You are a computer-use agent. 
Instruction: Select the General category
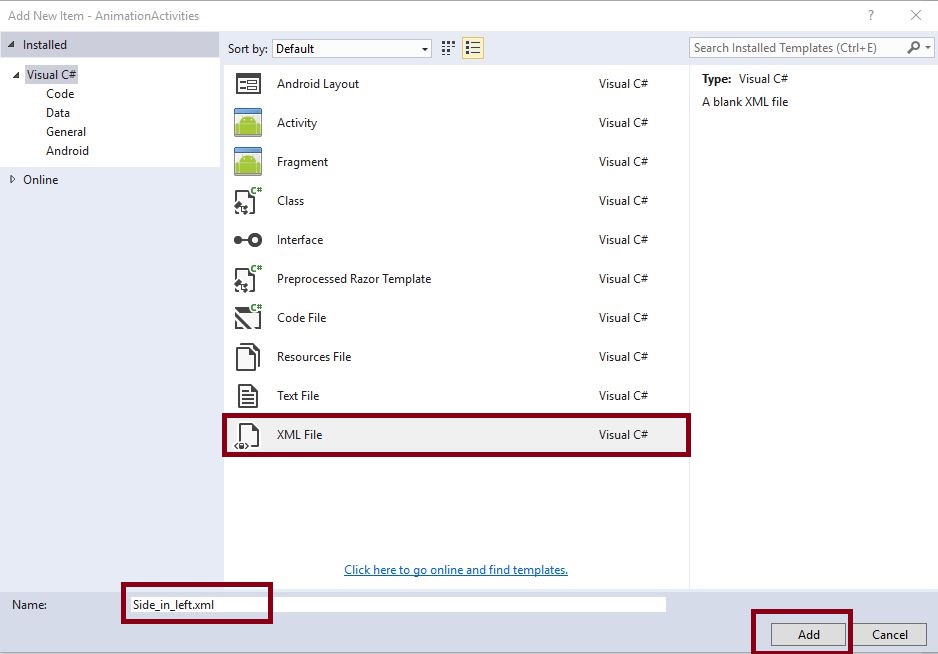(66, 132)
